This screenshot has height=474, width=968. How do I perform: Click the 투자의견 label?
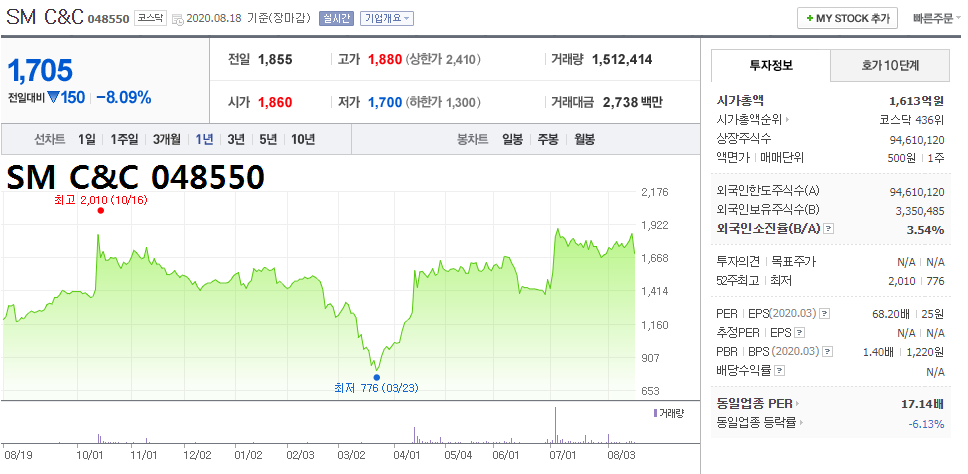(x=736, y=262)
